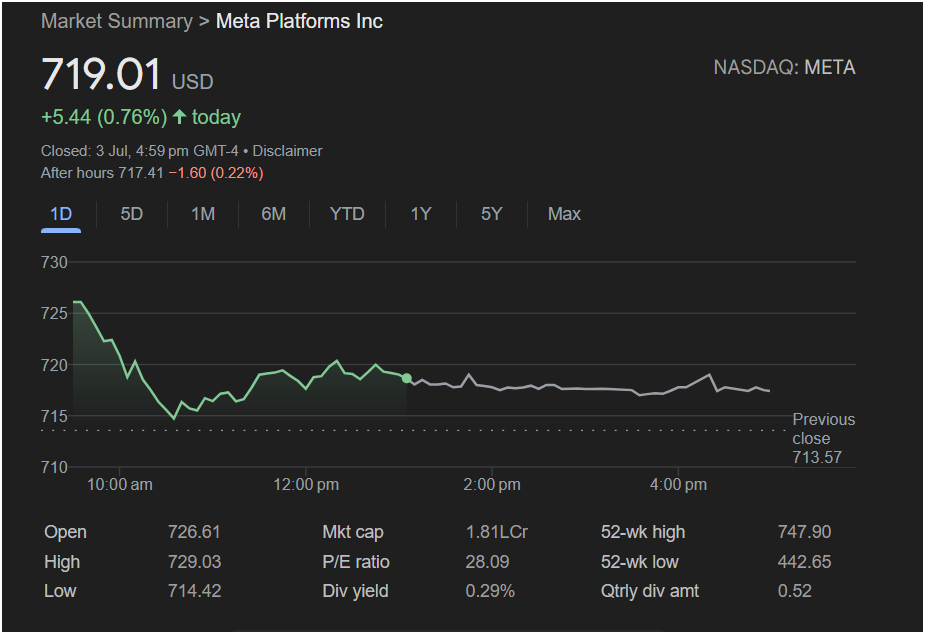Click the Qtrly div amt label
Viewport: 925px width, 634px height.
[650, 591]
